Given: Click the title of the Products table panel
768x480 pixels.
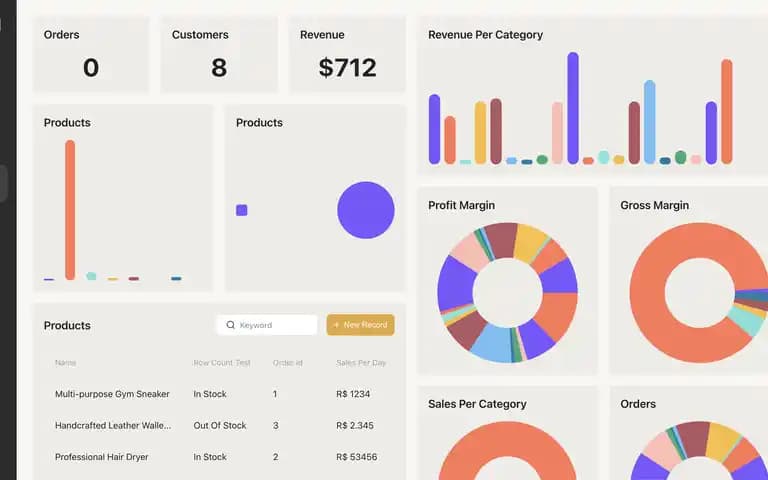Looking at the screenshot, I should [x=67, y=326].
